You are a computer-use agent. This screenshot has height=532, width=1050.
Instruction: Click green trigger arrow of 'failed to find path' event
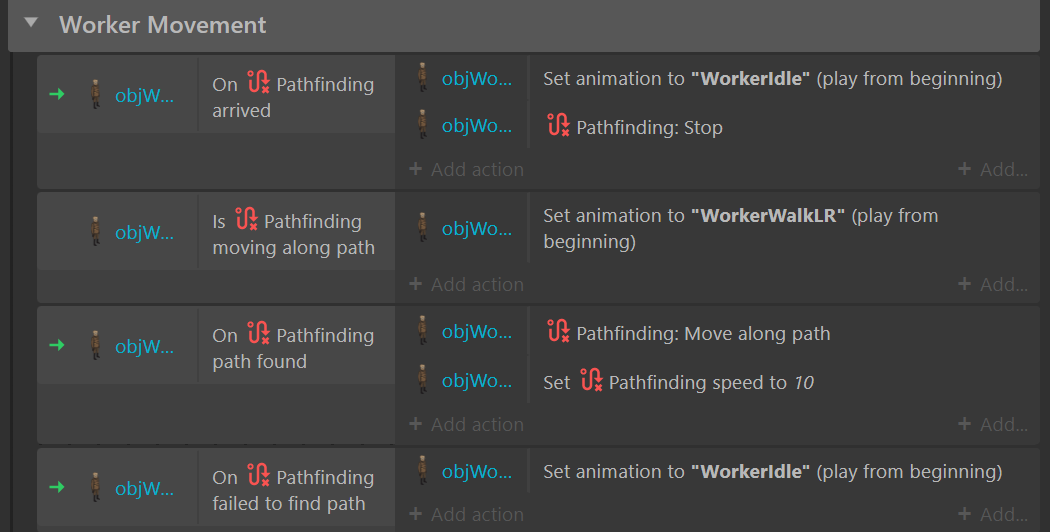57,487
